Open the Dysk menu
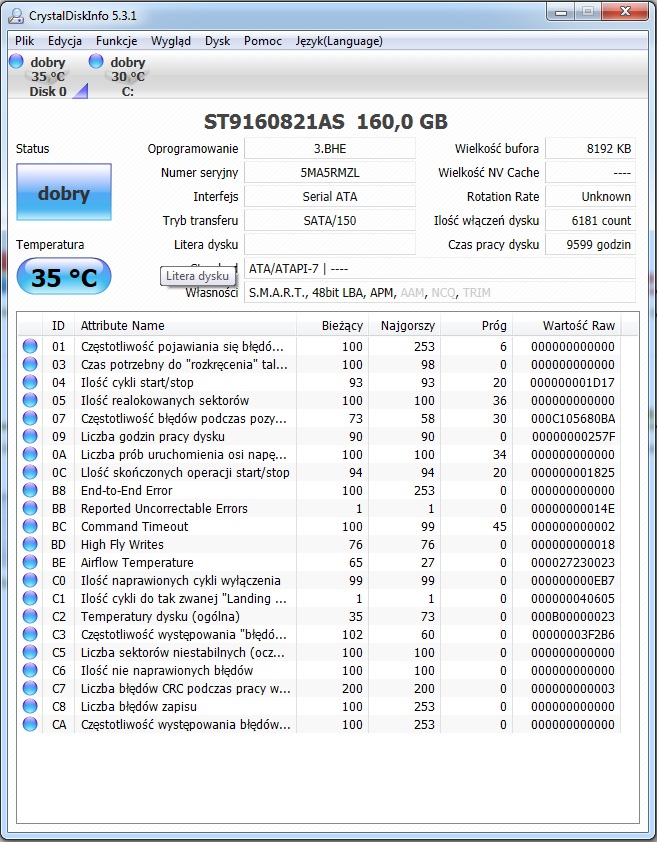Image resolution: width=657 pixels, height=842 pixels. click(x=218, y=41)
